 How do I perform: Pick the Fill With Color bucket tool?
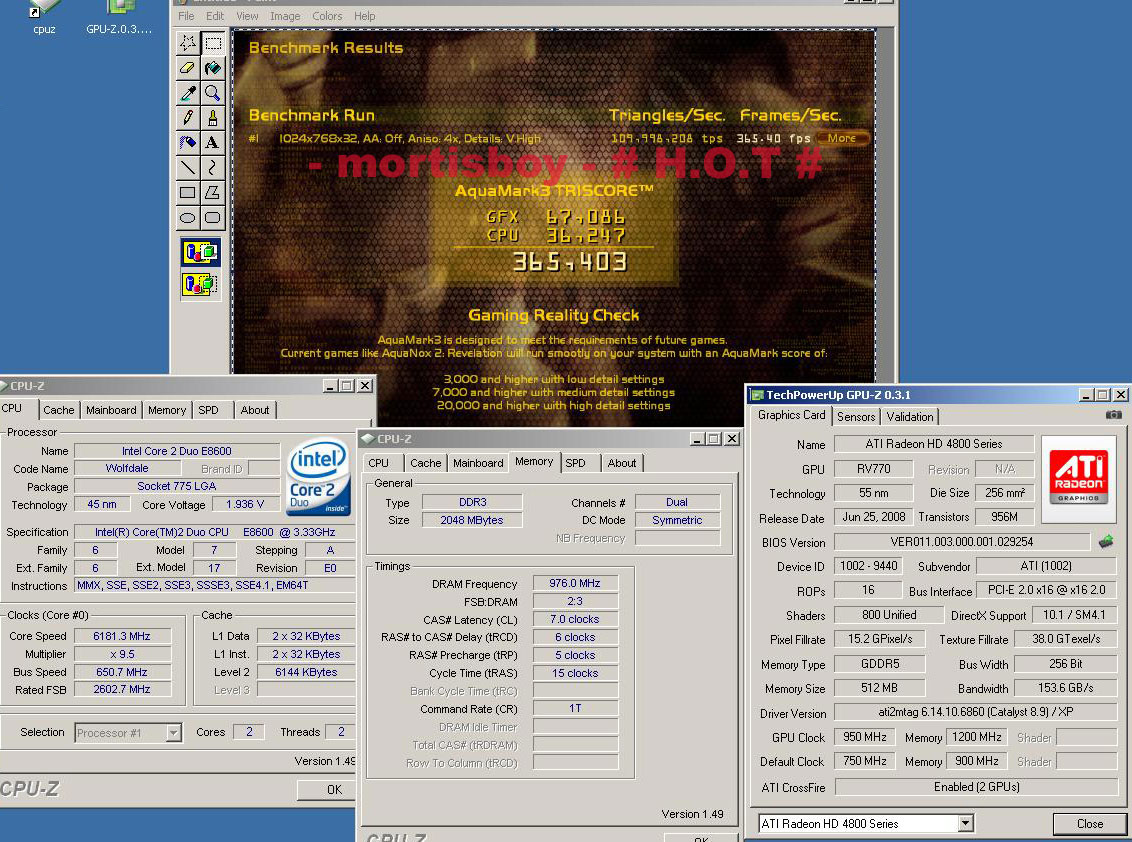pyautogui.click(x=213, y=68)
